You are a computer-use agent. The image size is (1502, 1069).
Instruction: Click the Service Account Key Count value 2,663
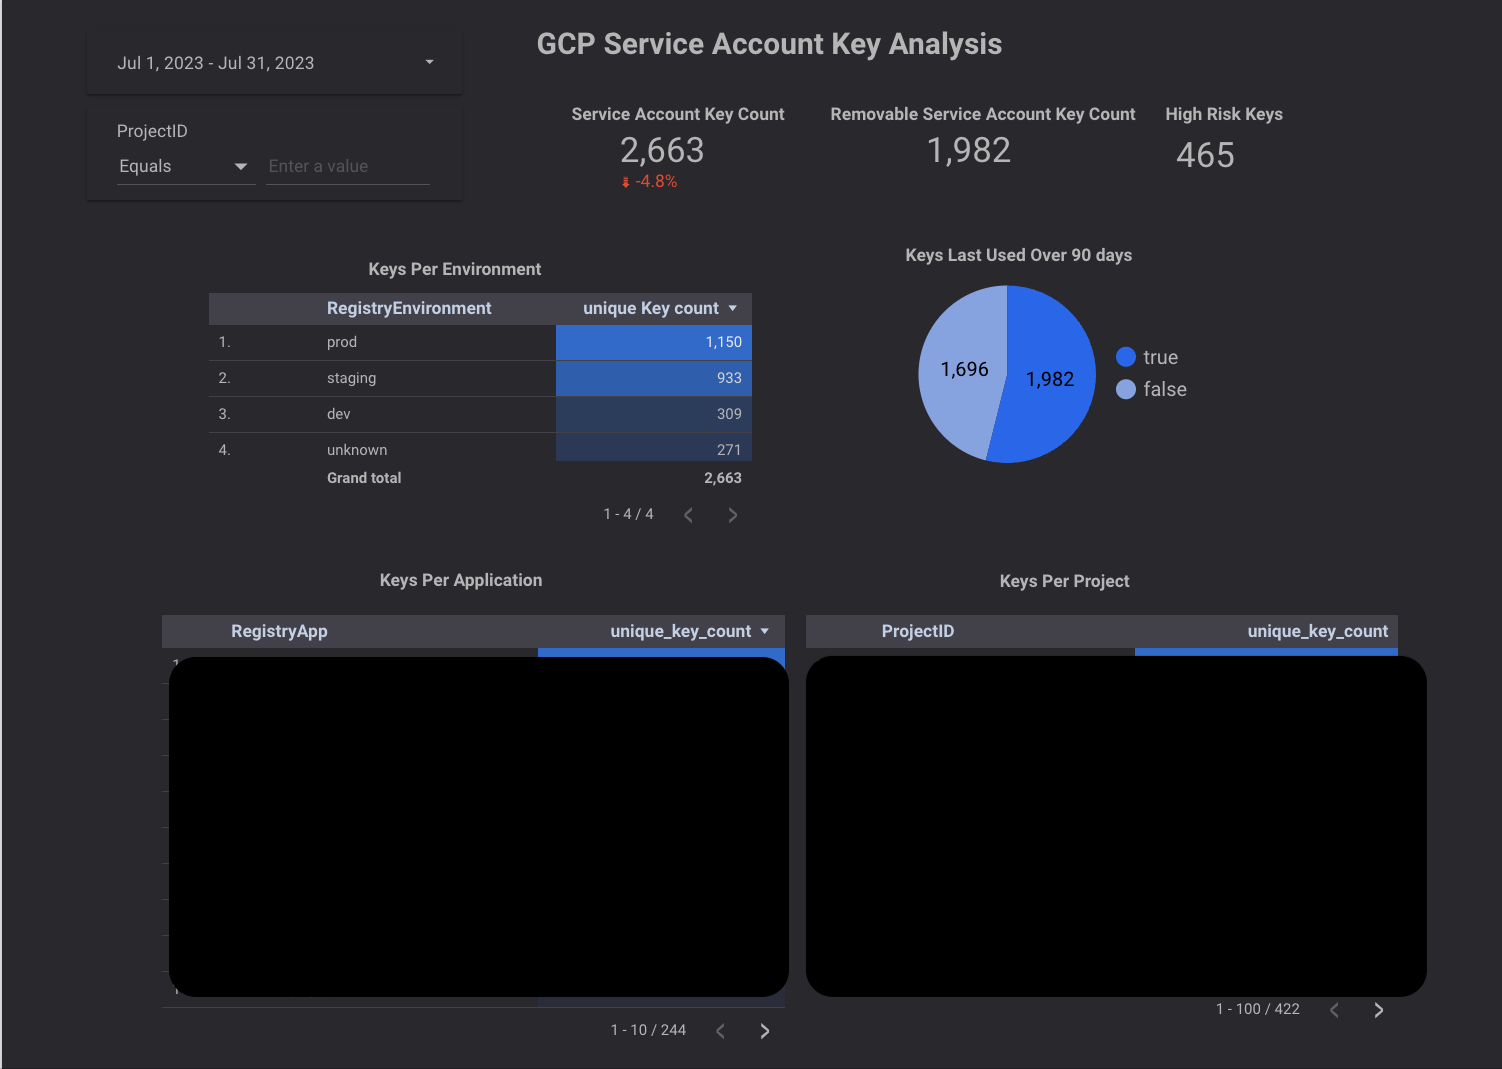(x=662, y=151)
